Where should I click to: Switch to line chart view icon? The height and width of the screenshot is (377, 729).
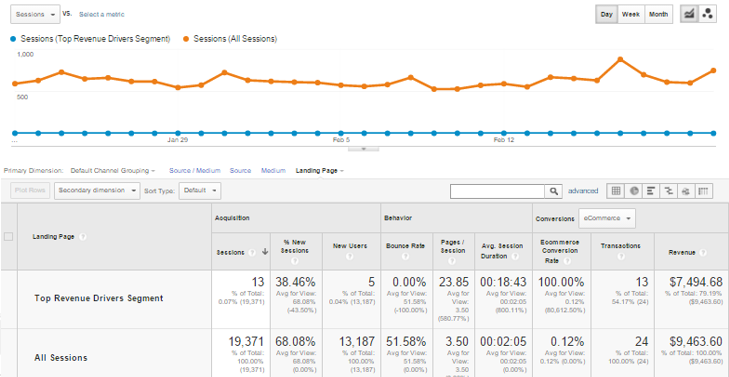(689, 14)
